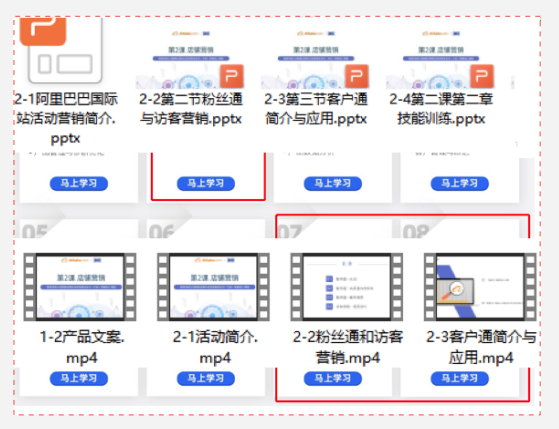This screenshot has width=559, height=429.
Task: Open the 2-1活动简介.mp4 video icon
Action: 213,287
